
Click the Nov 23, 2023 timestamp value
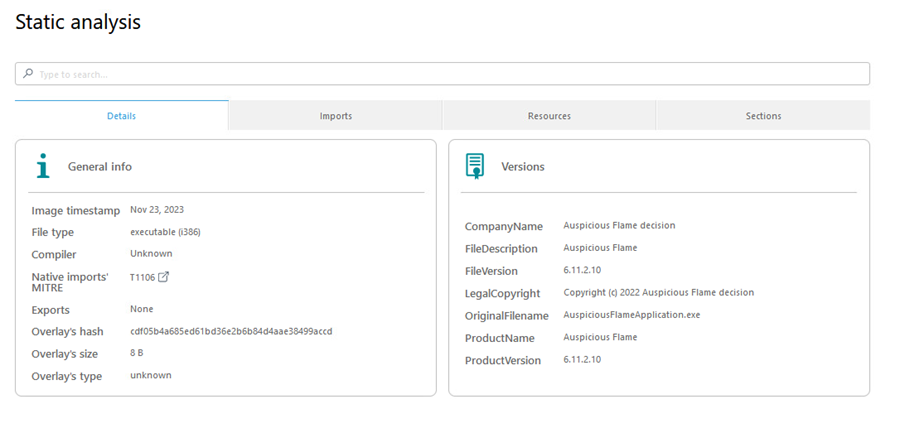tap(157, 210)
